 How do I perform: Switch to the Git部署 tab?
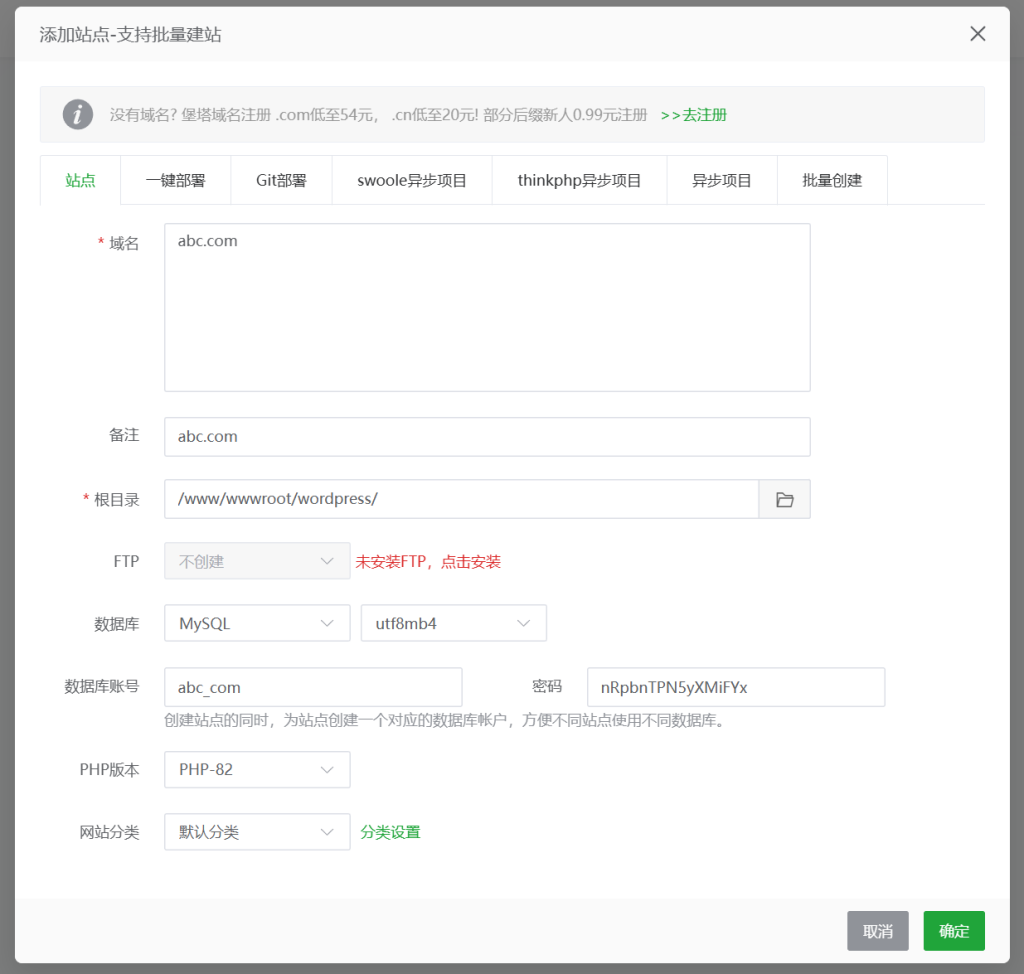point(281,181)
